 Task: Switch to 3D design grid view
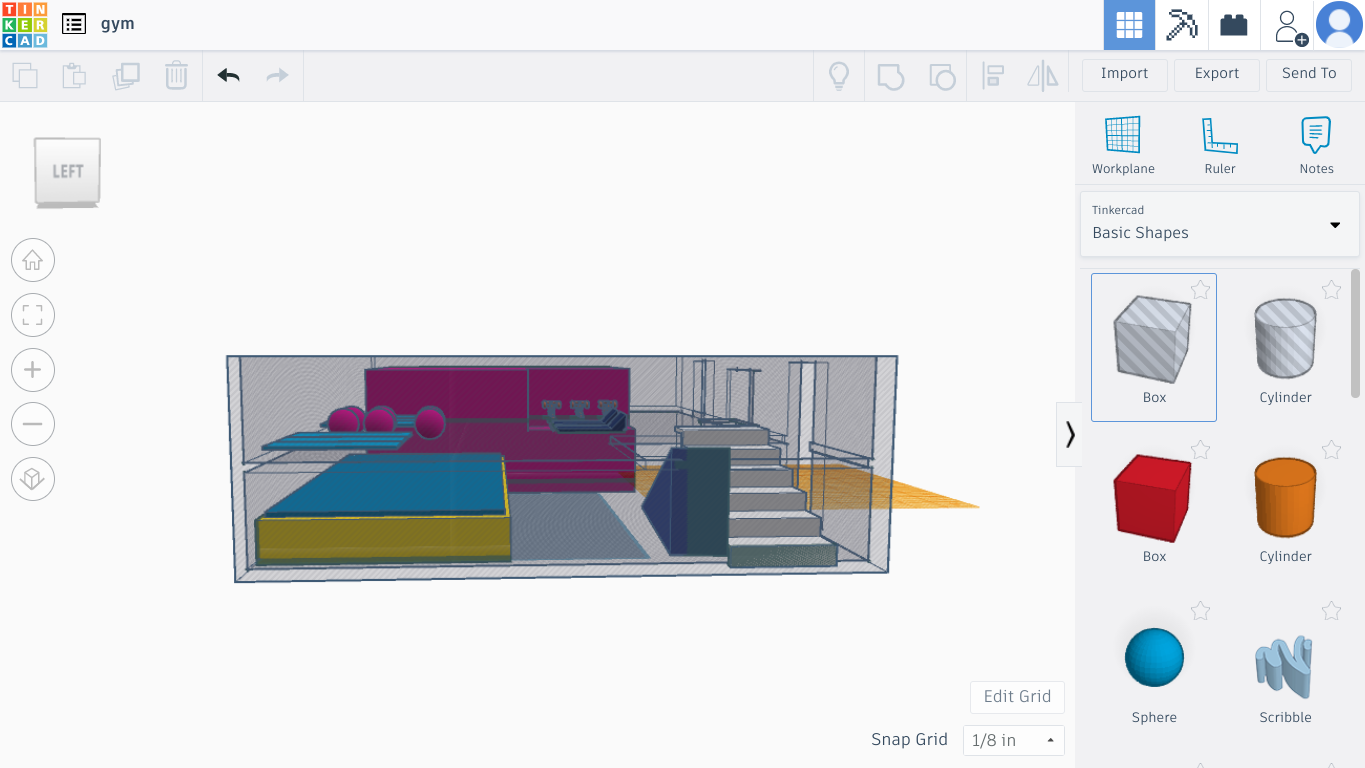click(1129, 25)
